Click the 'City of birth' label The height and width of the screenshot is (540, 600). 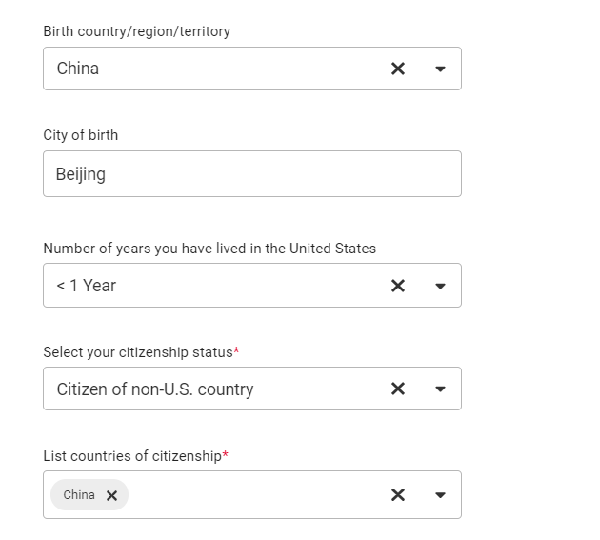81,135
